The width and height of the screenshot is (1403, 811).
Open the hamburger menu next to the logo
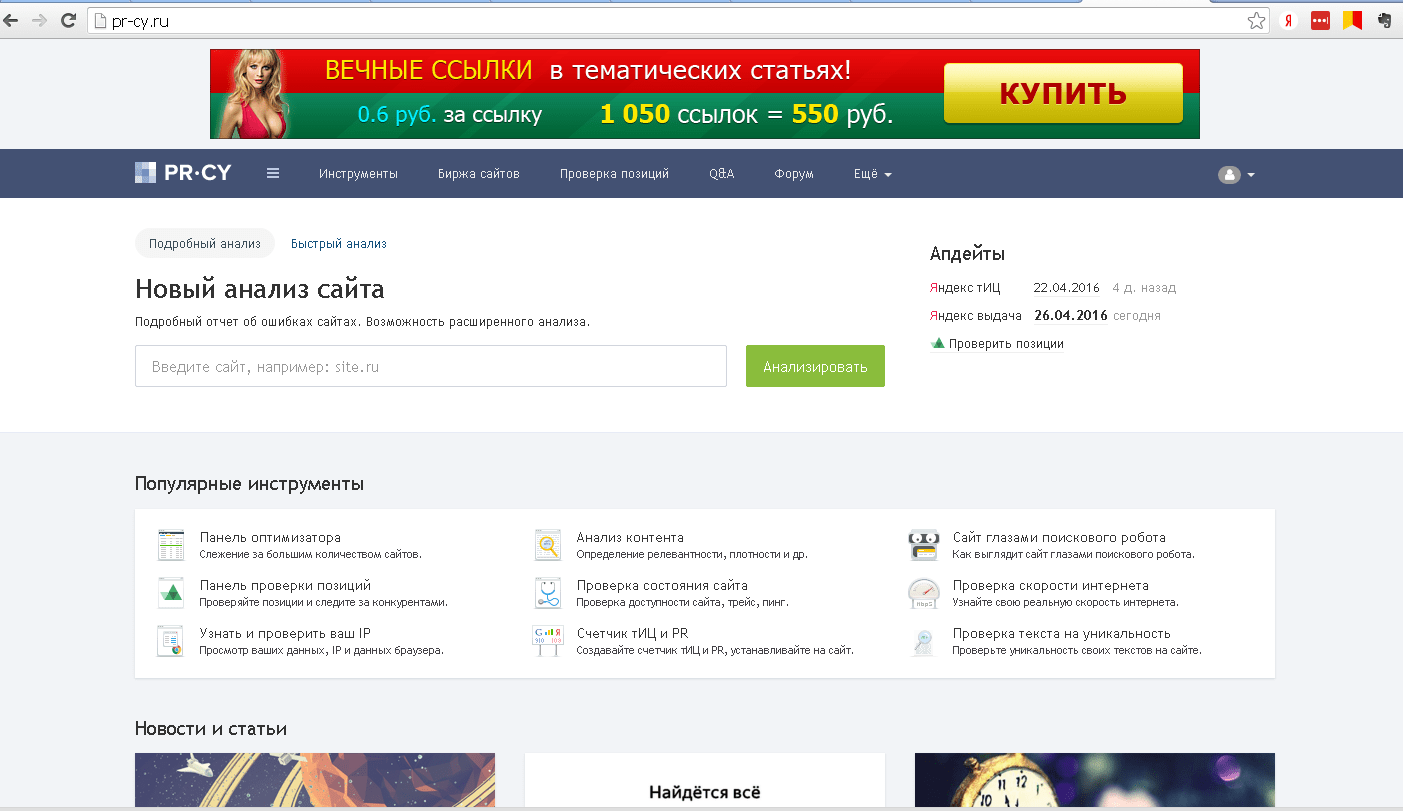pyautogui.click(x=272, y=172)
